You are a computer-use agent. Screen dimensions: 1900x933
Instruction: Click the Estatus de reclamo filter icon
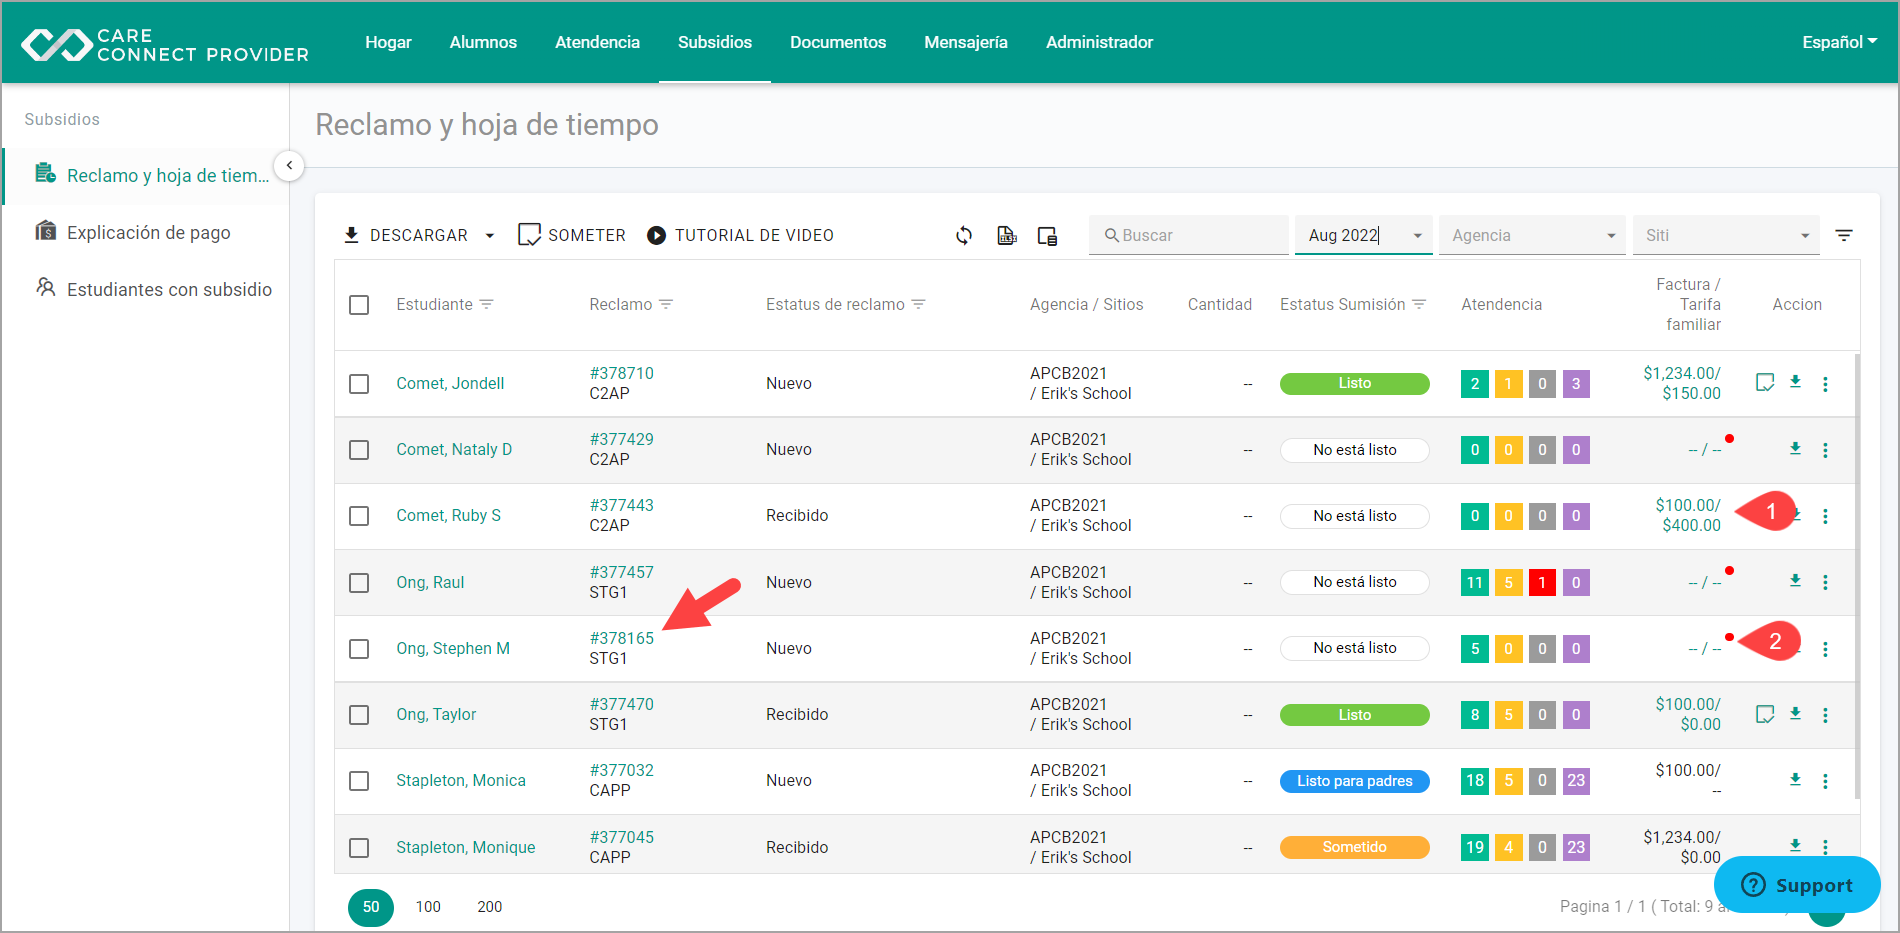(x=918, y=304)
